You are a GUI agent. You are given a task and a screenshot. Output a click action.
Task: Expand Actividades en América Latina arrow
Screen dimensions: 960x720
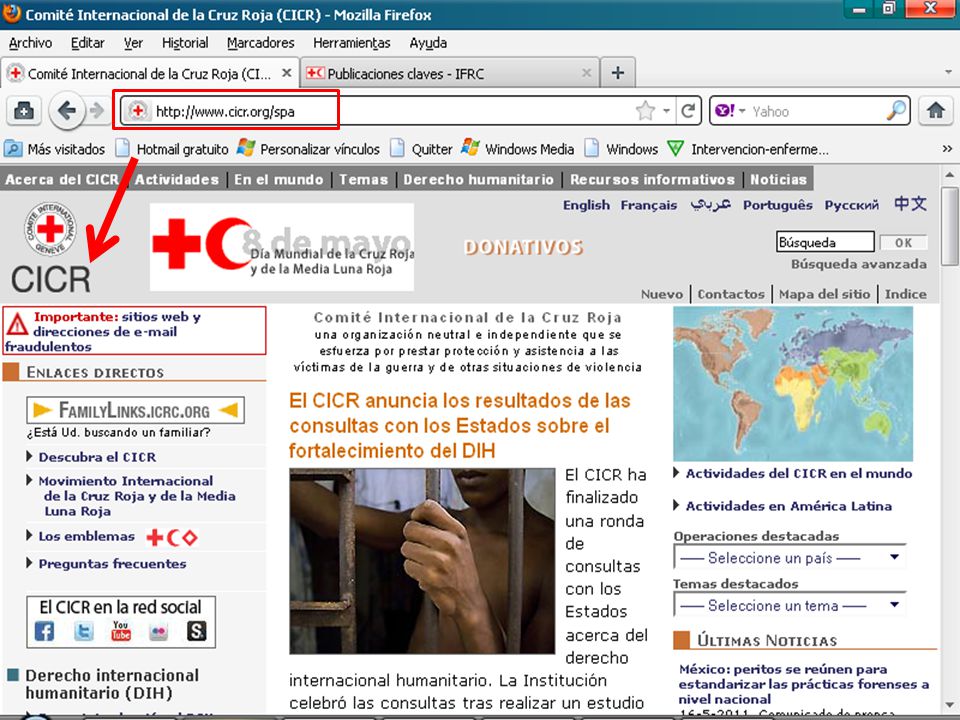tap(677, 505)
